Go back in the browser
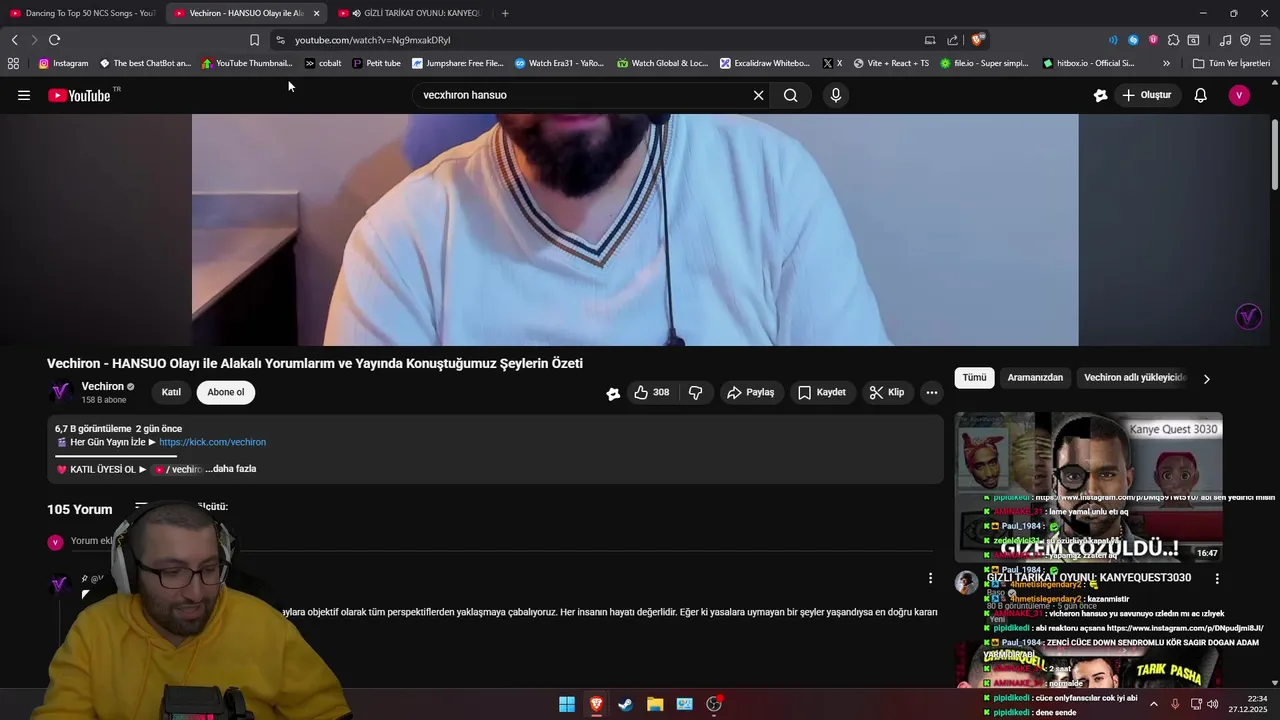 coord(14,40)
